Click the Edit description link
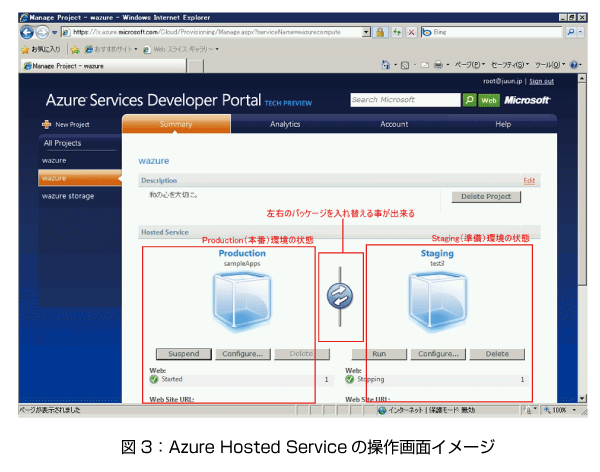Screen dimensions: 600x472 pos(529,180)
